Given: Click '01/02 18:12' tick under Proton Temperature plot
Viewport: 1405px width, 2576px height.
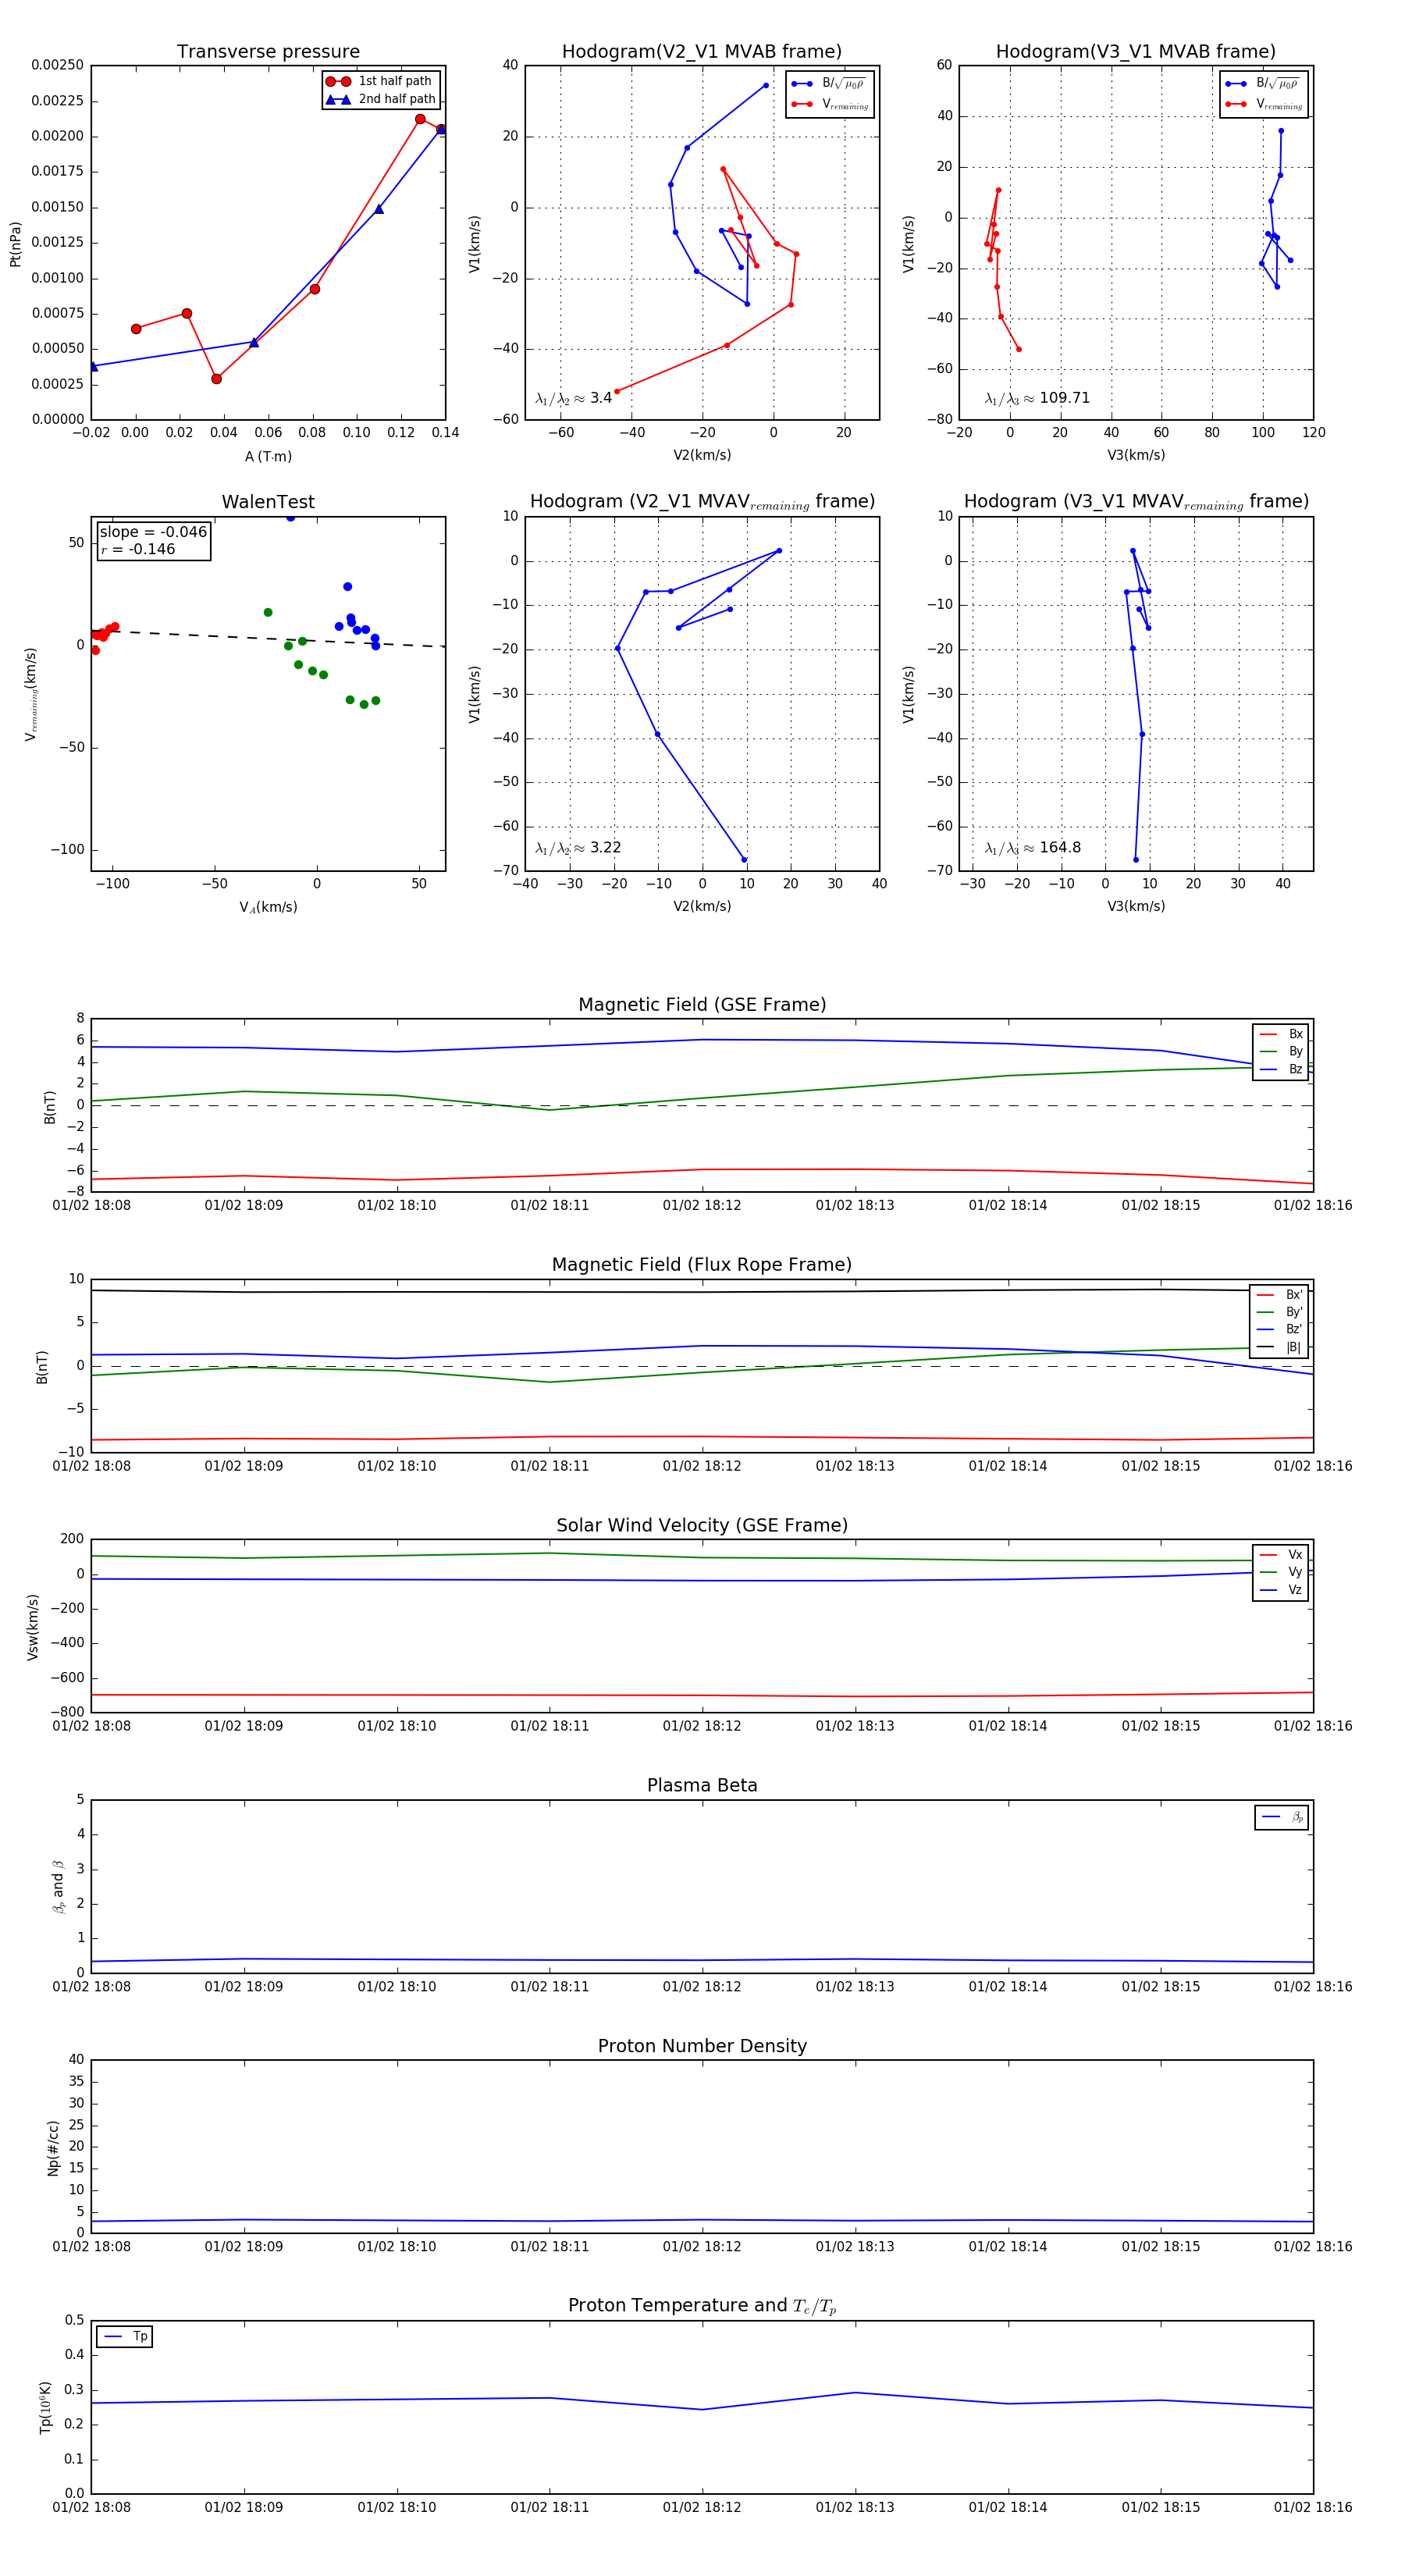Looking at the screenshot, I should 702,2507.
